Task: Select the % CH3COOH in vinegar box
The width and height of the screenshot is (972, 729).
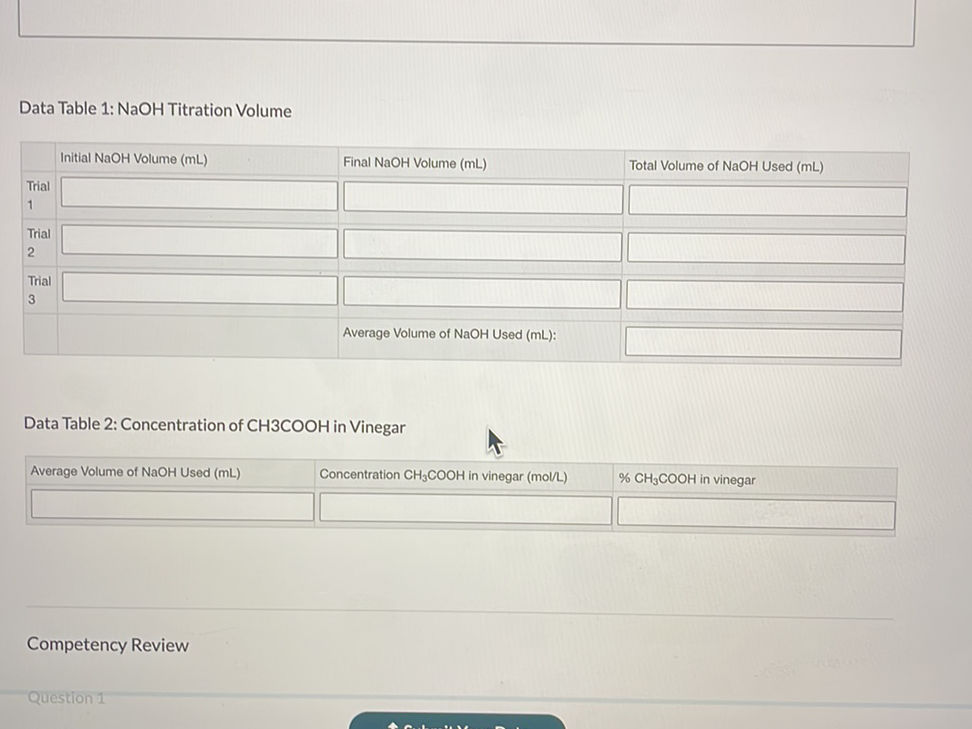Action: [x=755, y=513]
